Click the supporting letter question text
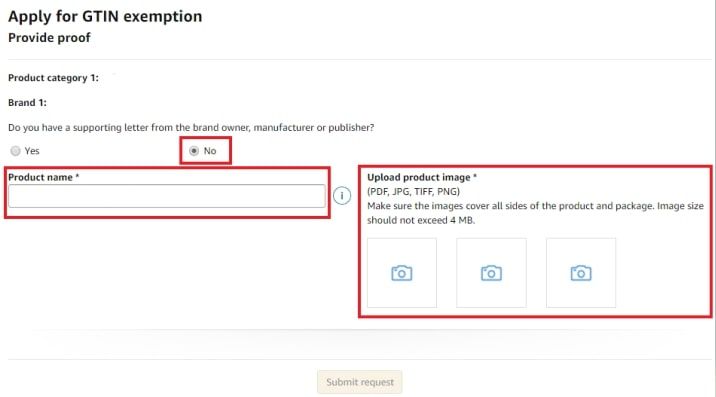This screenshot has height=397, width=716. [191, 127]
